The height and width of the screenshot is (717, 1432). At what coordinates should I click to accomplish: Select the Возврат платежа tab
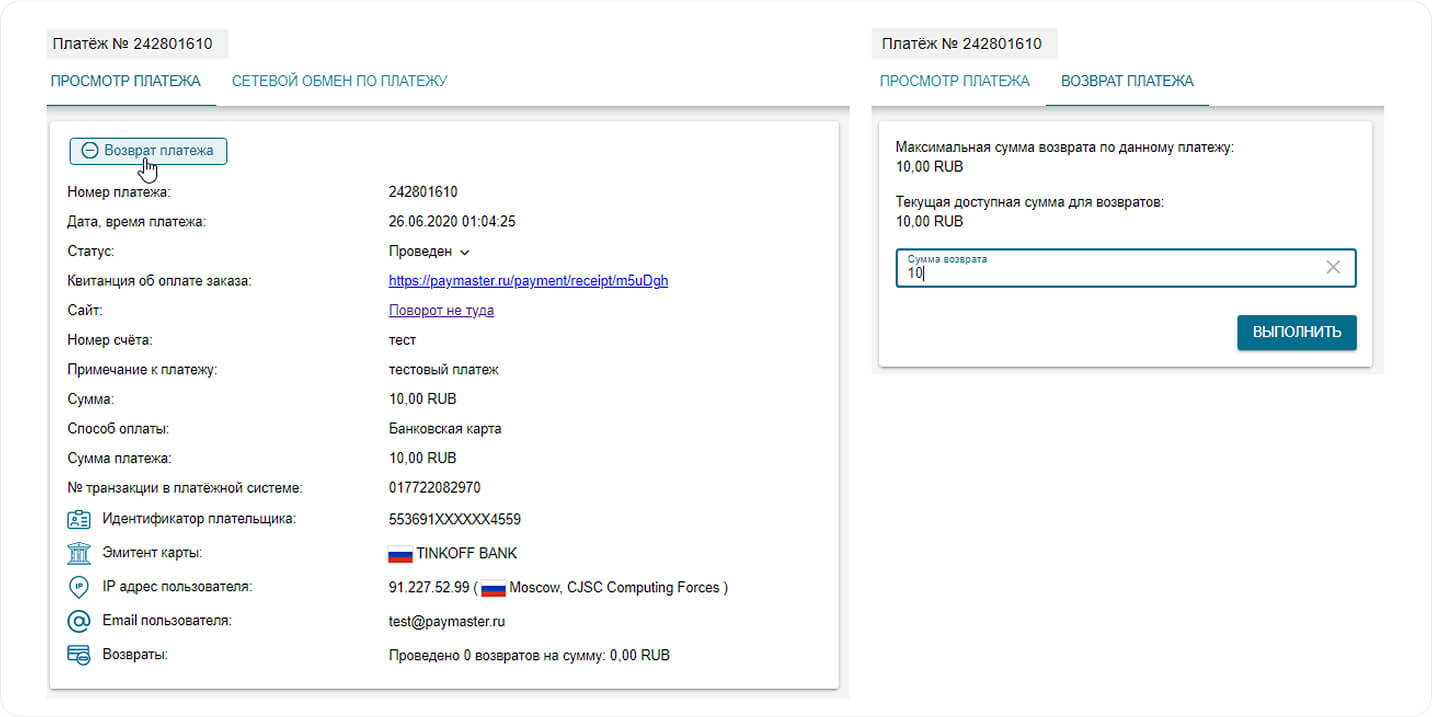click(x=1127, y=81)
